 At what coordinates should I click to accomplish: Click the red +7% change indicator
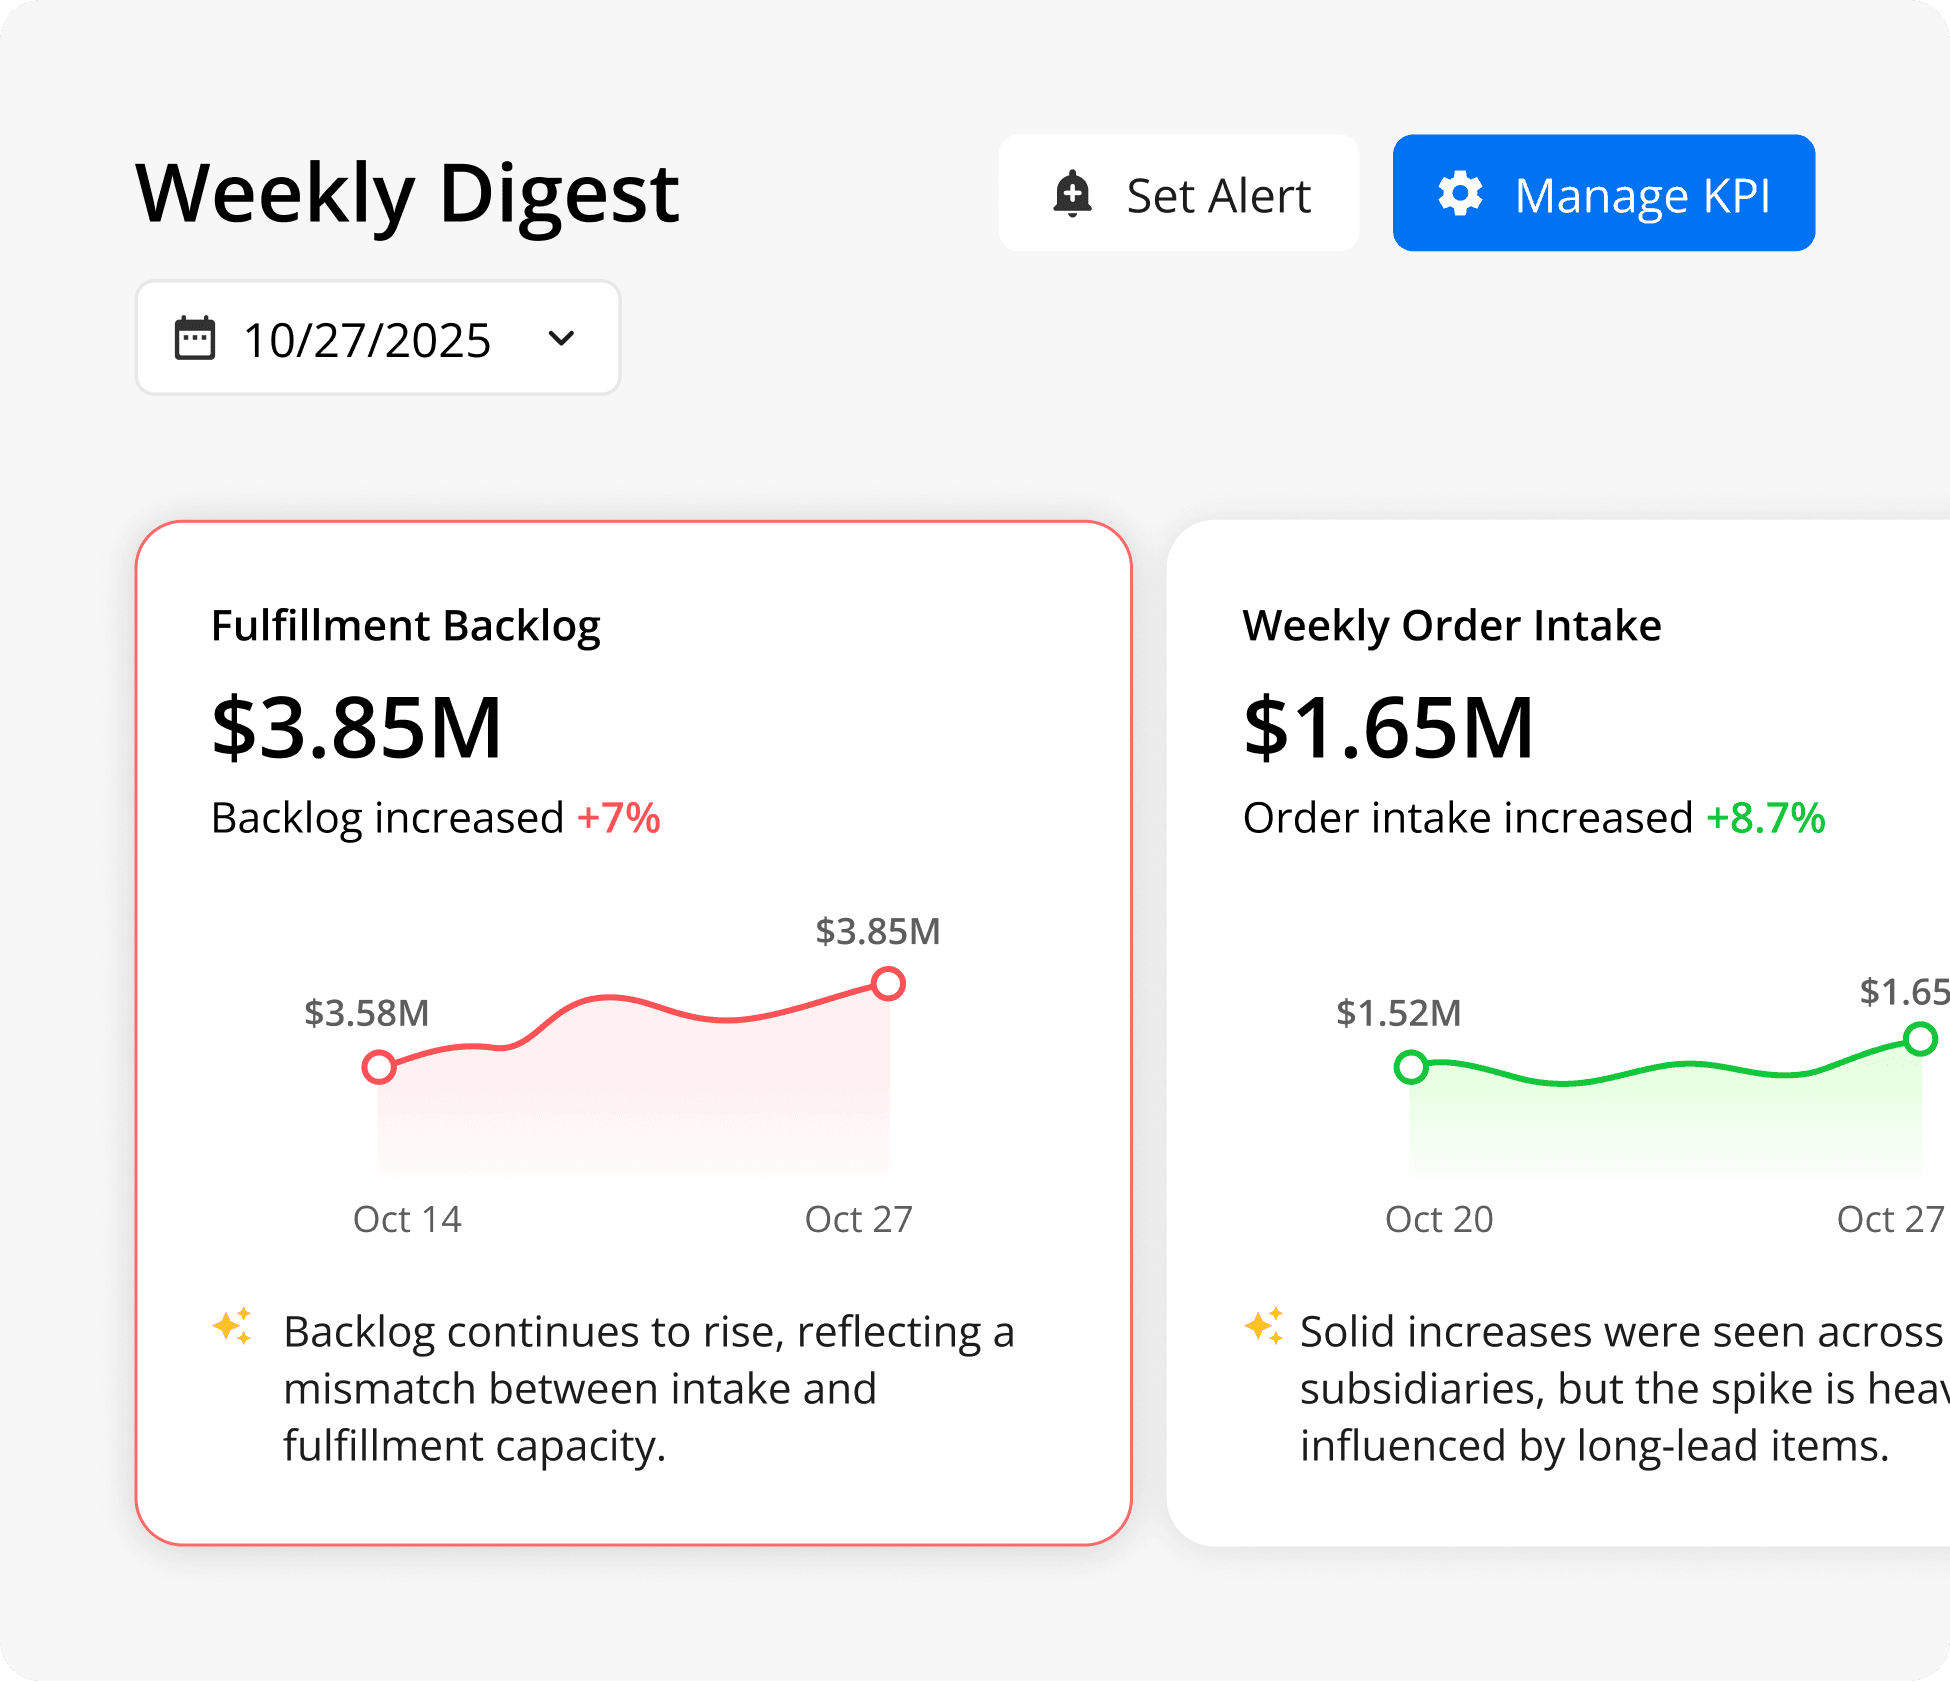click(x=619, y=818)
